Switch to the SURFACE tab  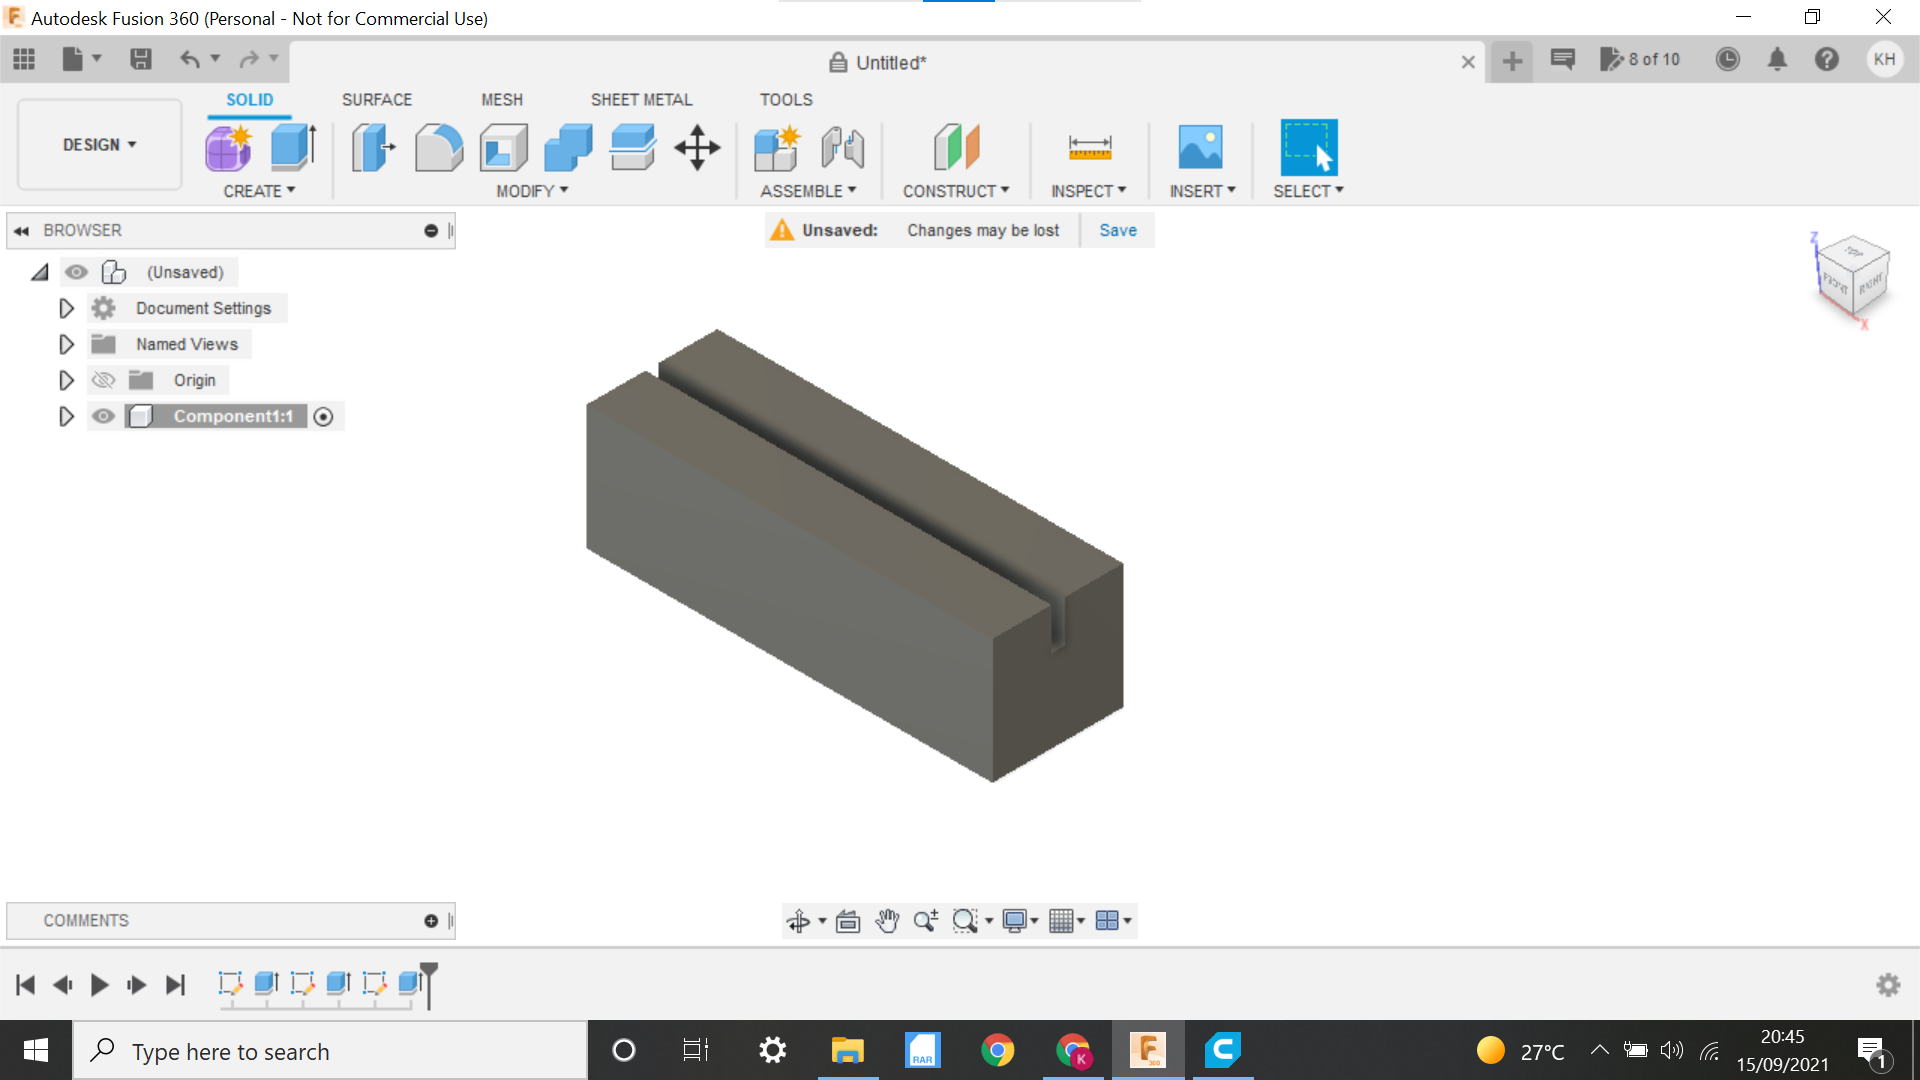pyautogui.click(x=376, y=100)
